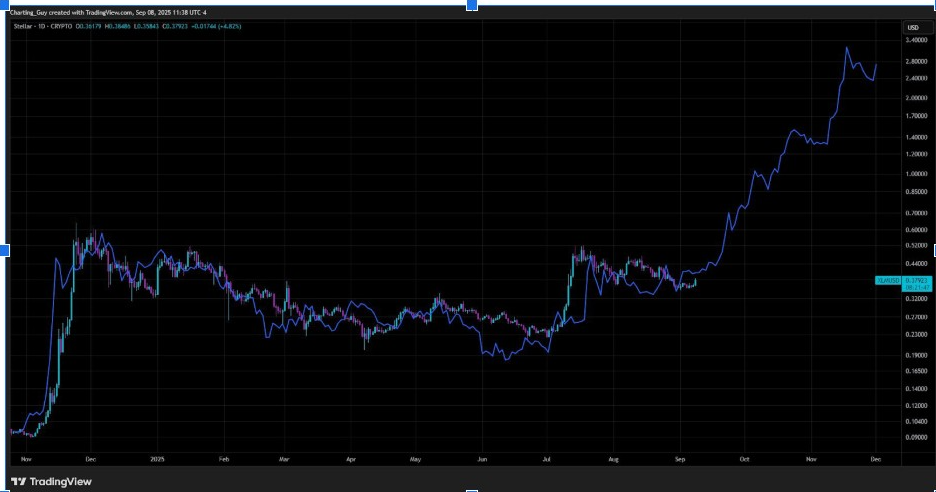Click the 1.20000 price axis label

point(916,154)
